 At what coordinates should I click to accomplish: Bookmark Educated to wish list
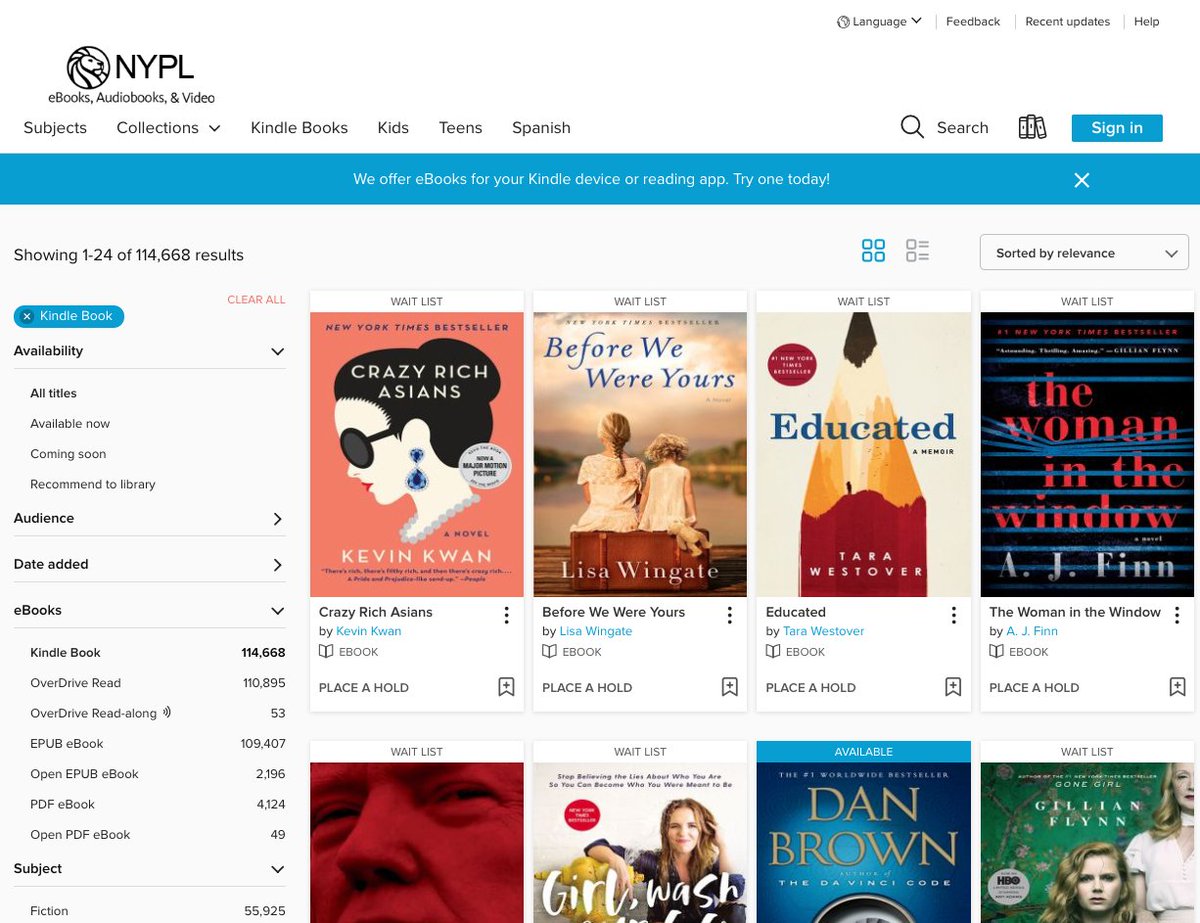coord(953,687)
